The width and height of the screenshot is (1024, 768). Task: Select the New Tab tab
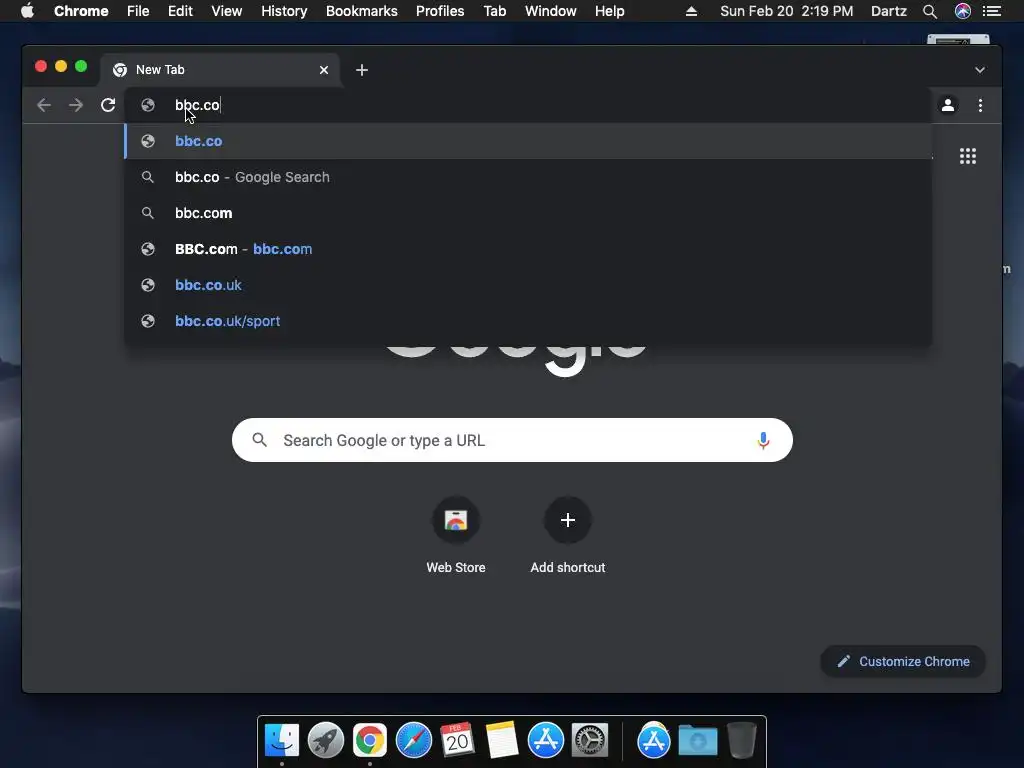(x=219, y=70)
